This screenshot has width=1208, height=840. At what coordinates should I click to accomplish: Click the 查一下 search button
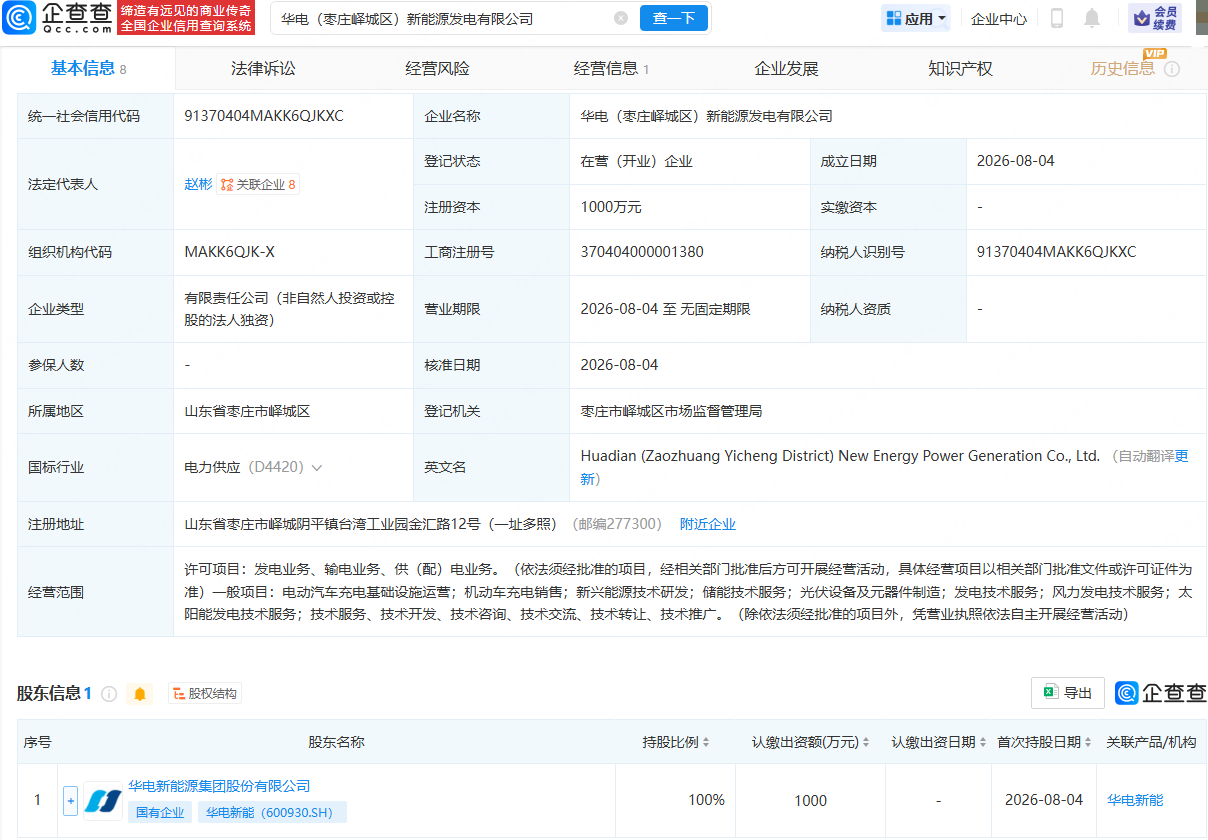tap(674, 18)
